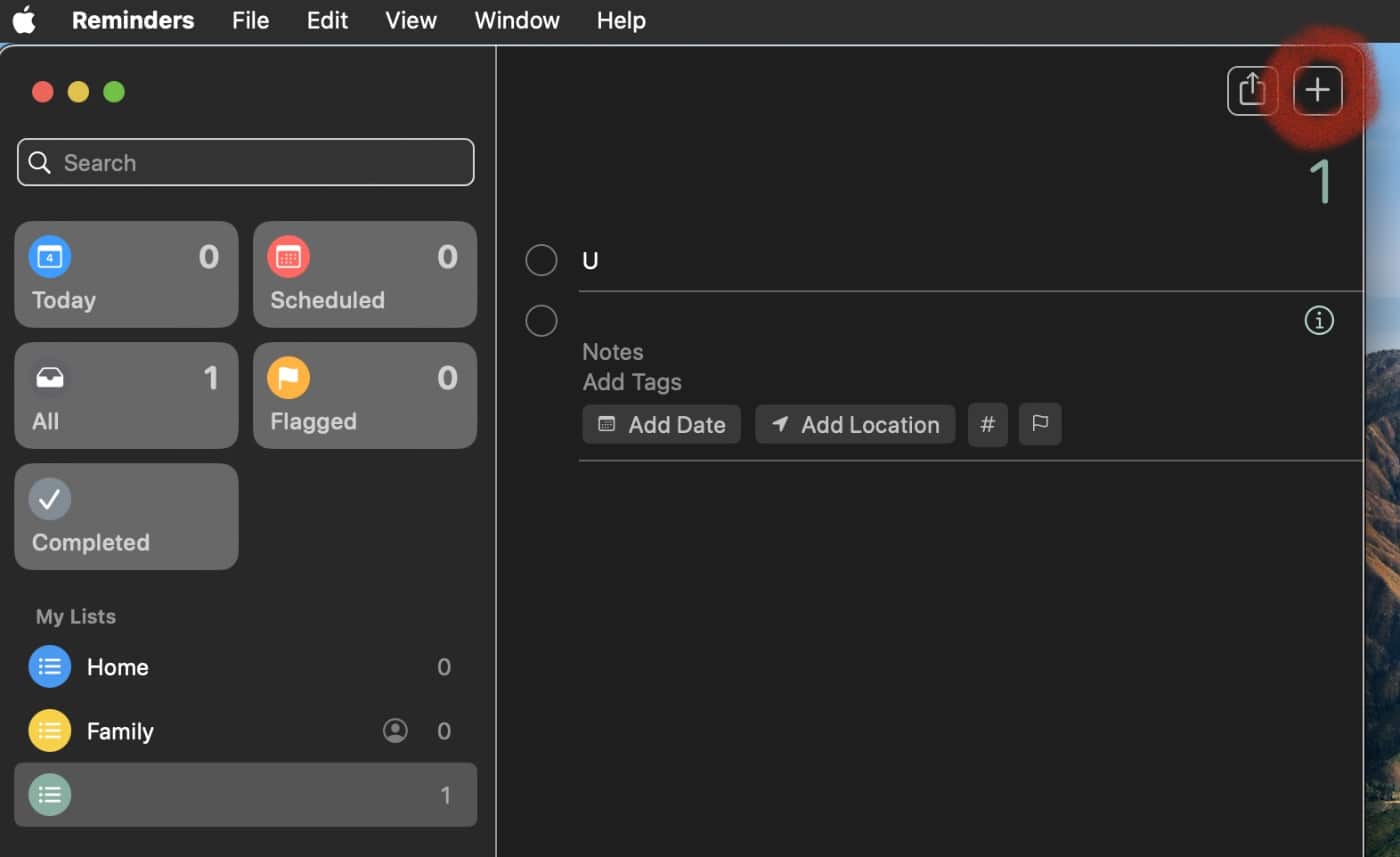
Task: Open the File menu
Action: coord(250,20)
